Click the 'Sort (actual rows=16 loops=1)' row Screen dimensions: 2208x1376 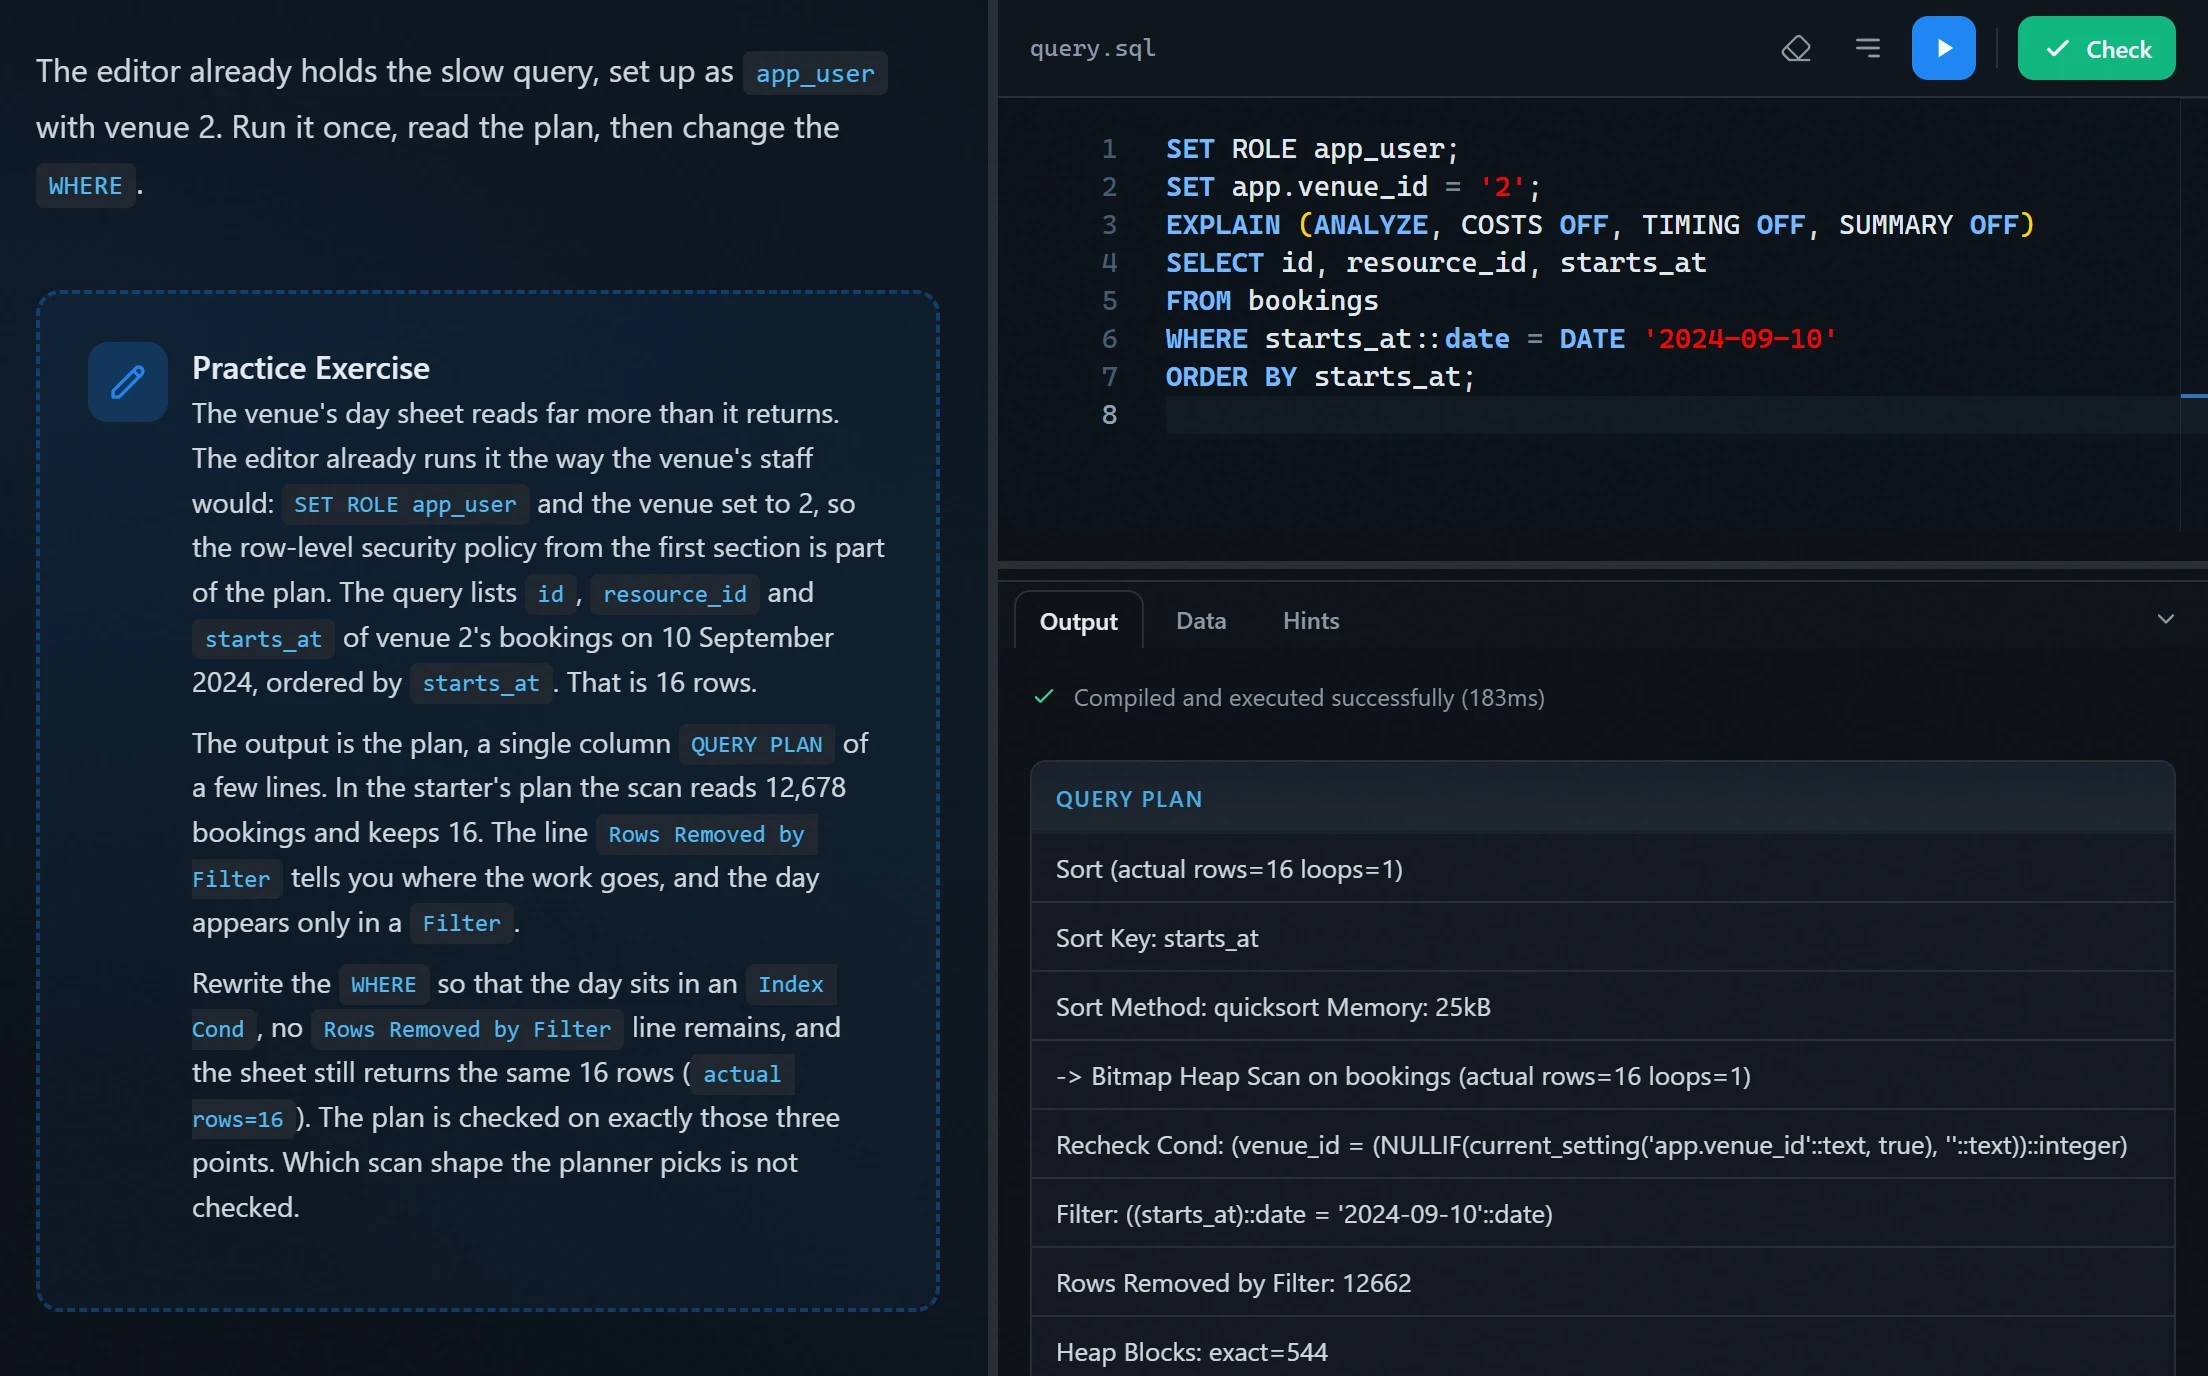coord(1603,869)
